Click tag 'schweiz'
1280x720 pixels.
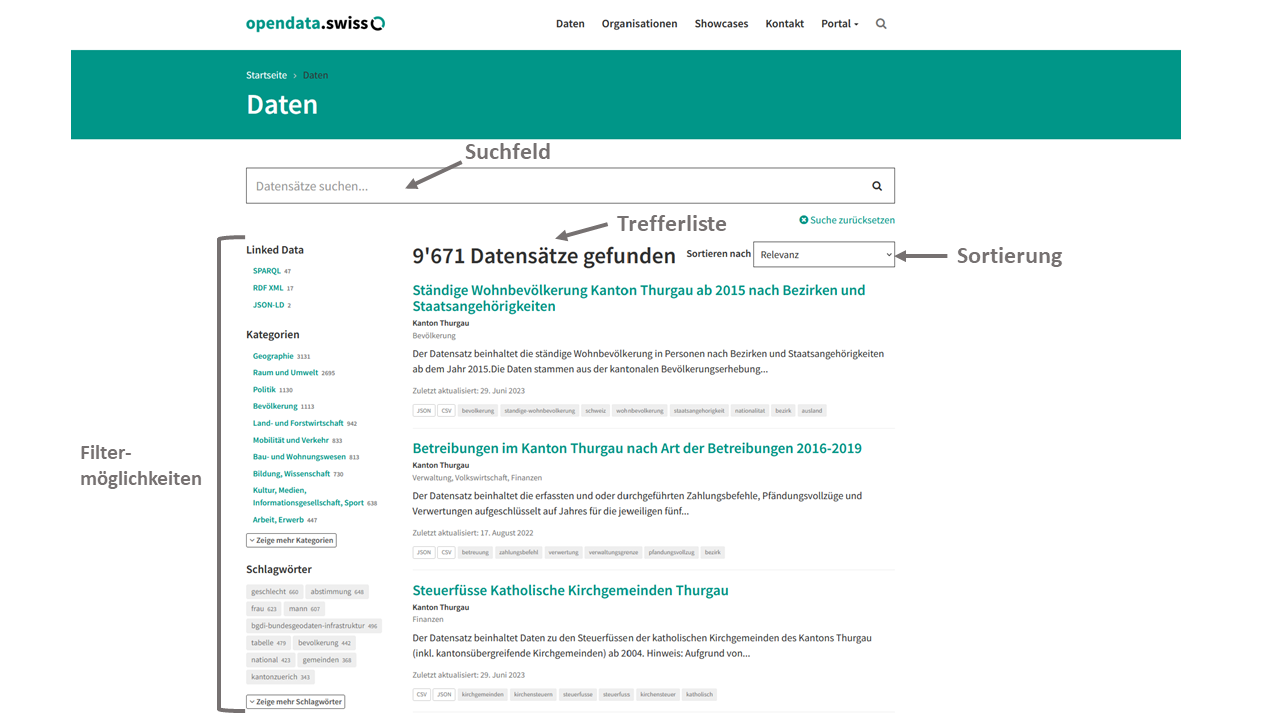(596, 411)
